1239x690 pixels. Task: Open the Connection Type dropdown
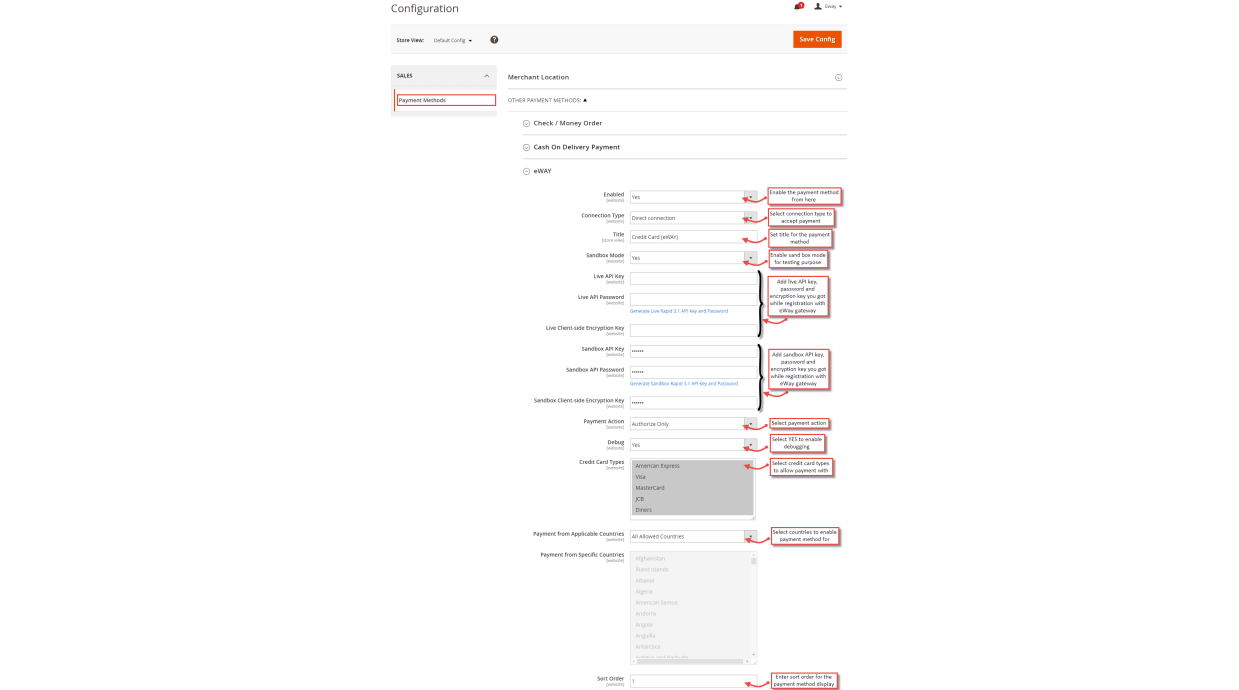[693, 217]
